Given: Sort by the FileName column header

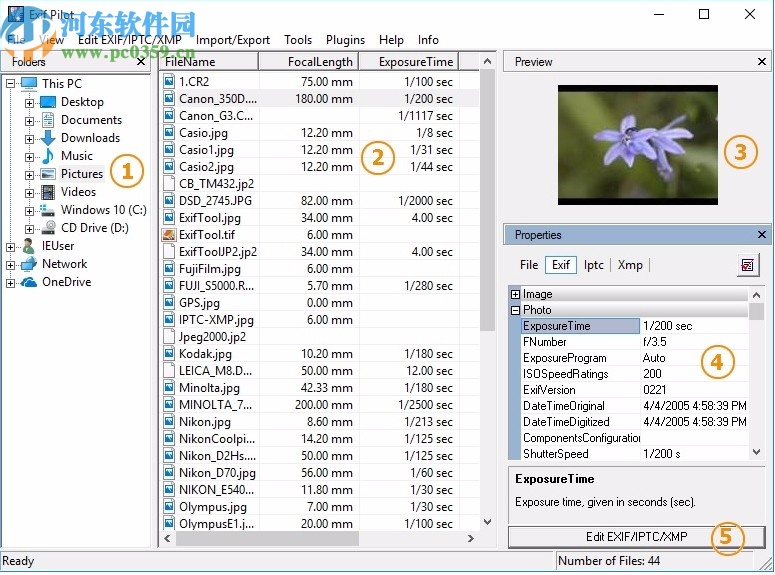Looking at the screenshot, I should tap(209, 62).
